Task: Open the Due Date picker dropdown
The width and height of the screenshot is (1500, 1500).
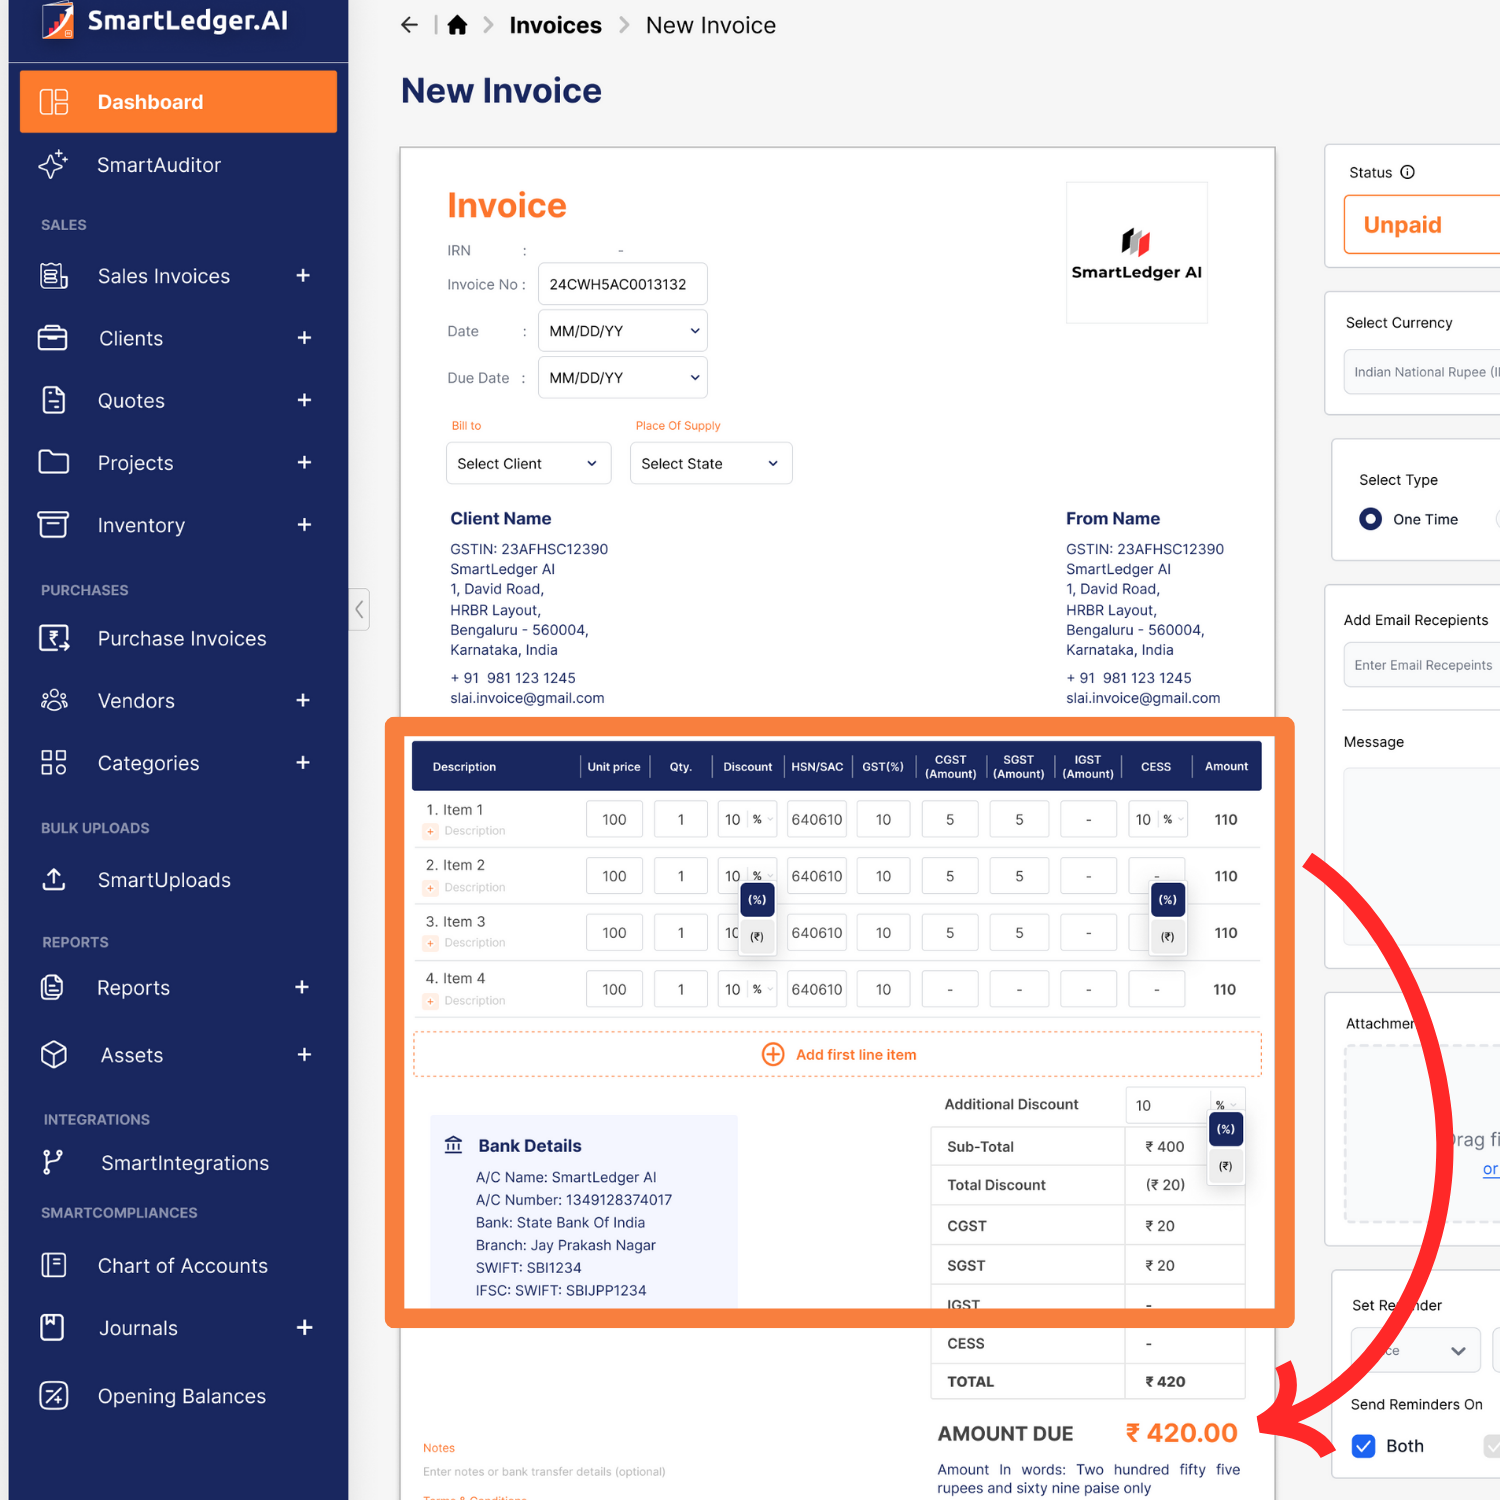Action: 623,378
